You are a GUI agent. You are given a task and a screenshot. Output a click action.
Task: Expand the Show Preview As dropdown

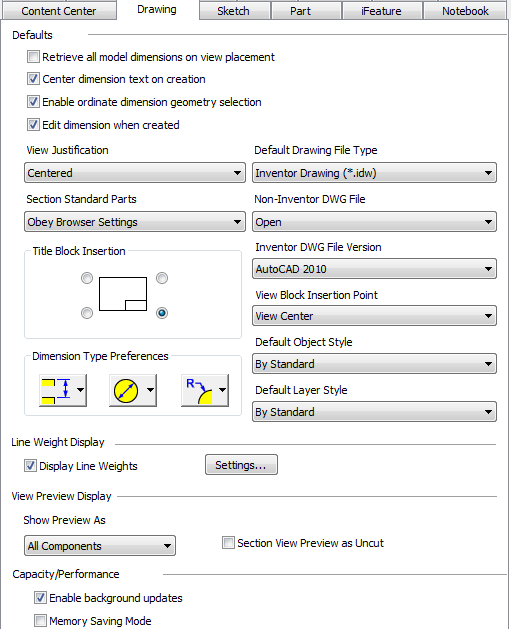pos(100,546)
